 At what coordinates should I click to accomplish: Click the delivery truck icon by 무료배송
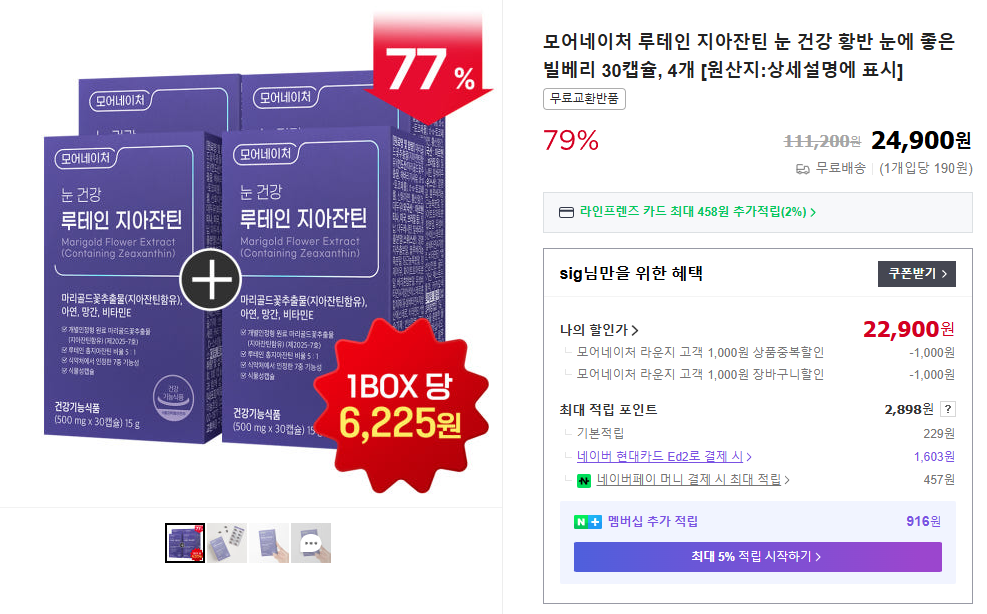[803, 169]
